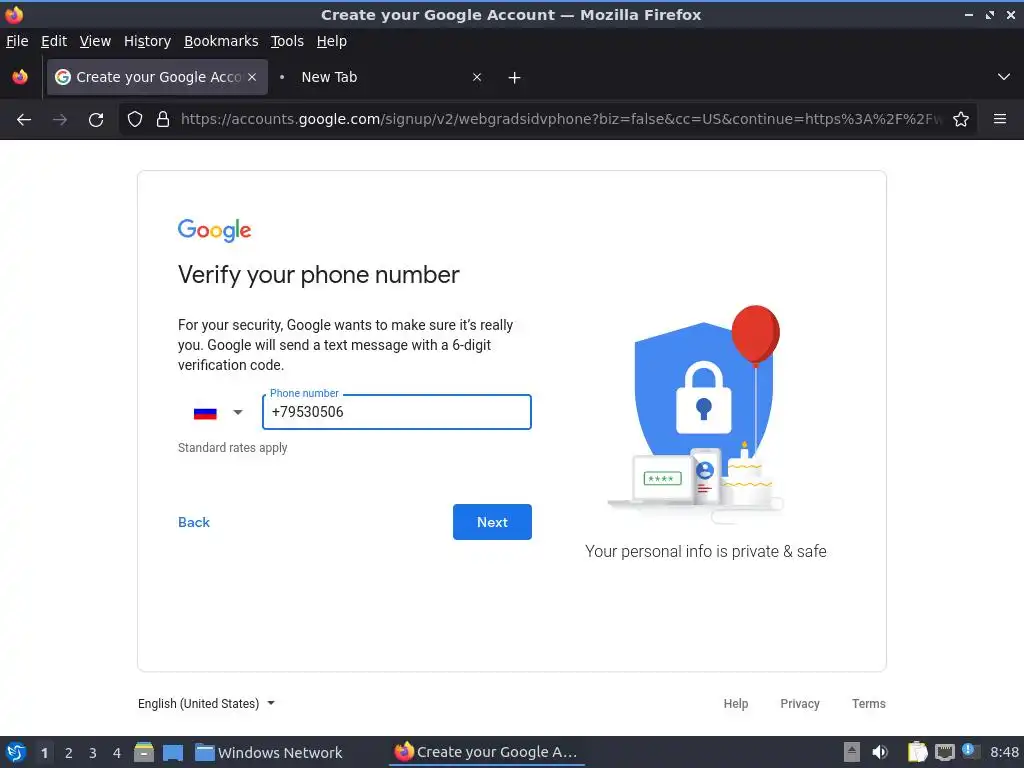Open the tracking protection shield icon
This screenshot has height=768, width=1024.
tap(135, 120)
